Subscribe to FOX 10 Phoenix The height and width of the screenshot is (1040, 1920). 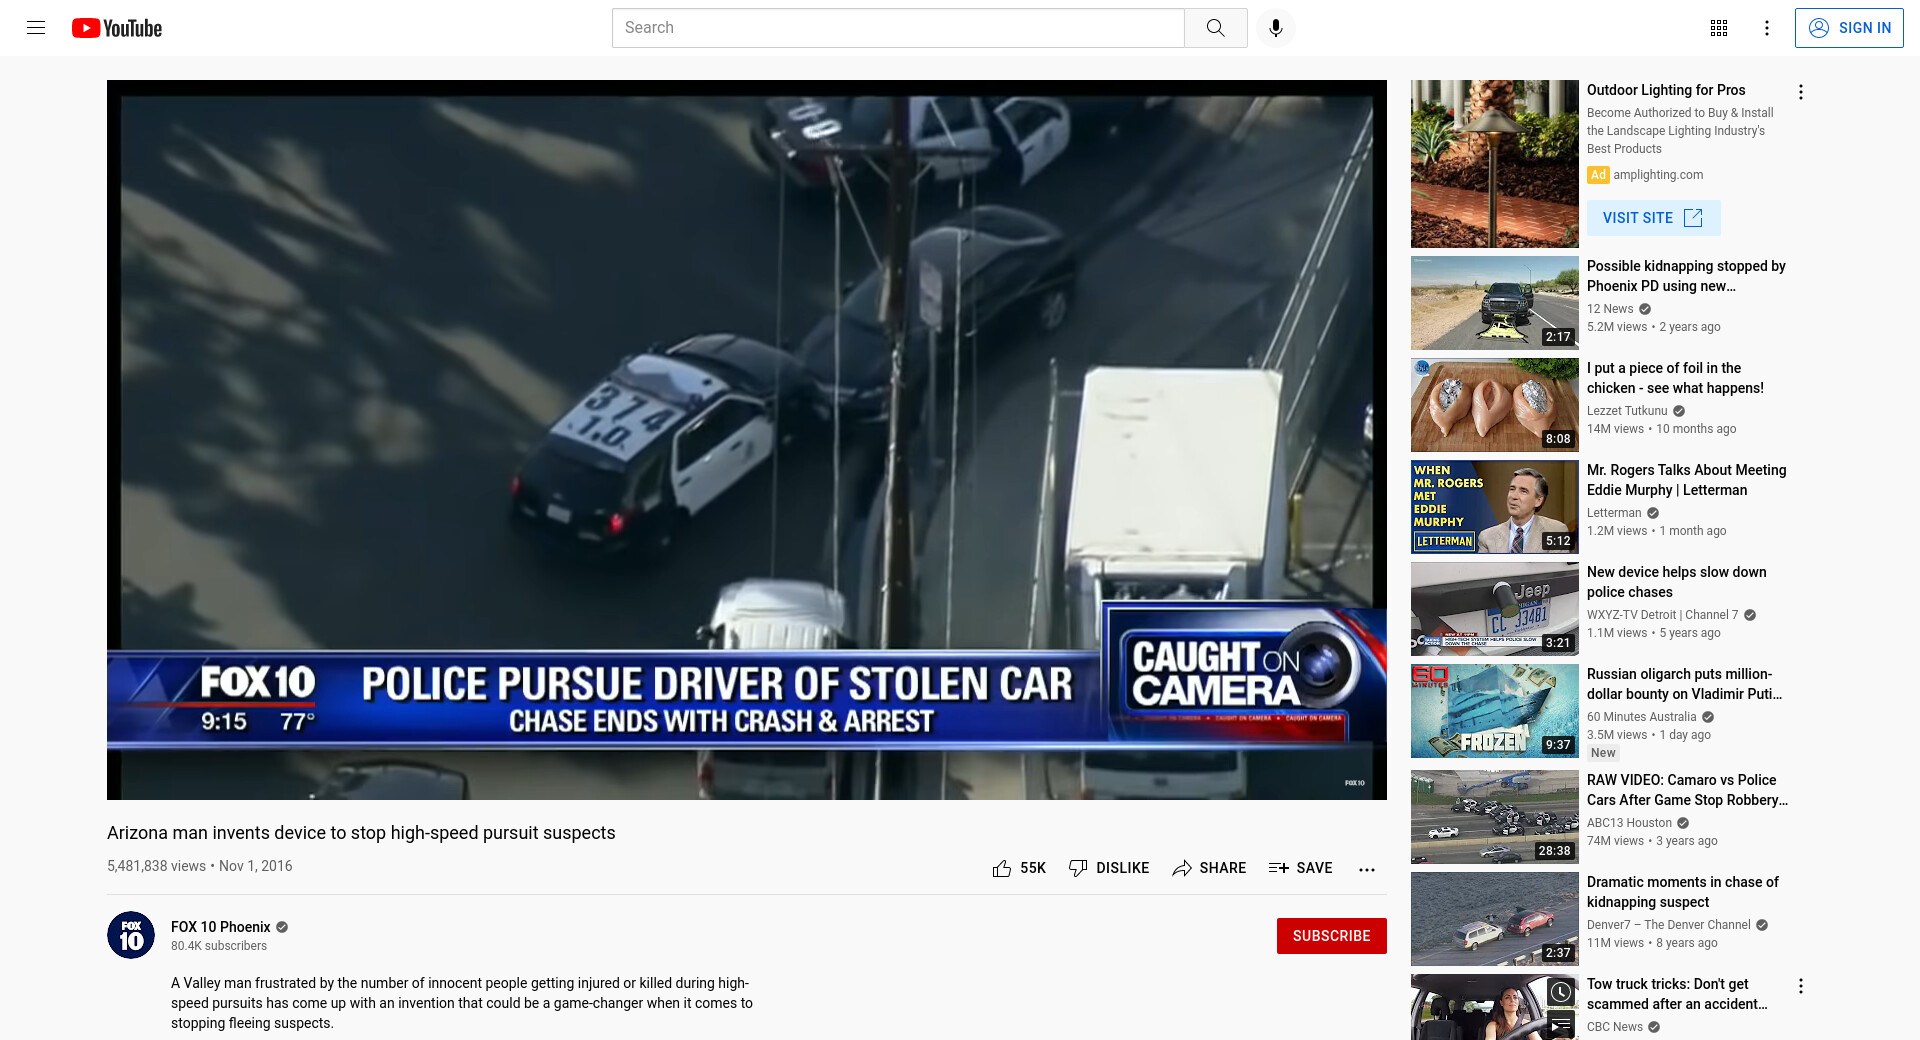[1331, 936]
